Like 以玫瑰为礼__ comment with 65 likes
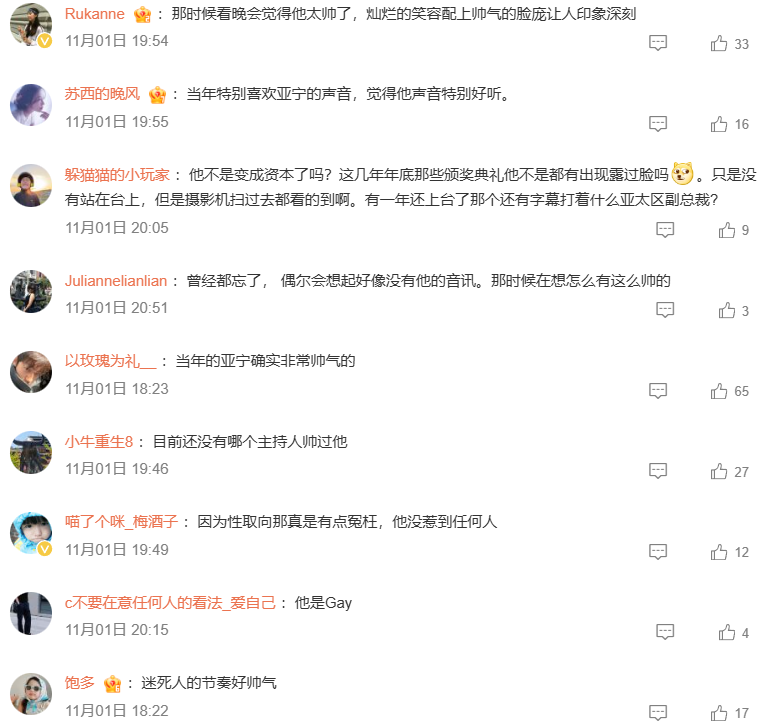781x727 pixels. (719, 391)
